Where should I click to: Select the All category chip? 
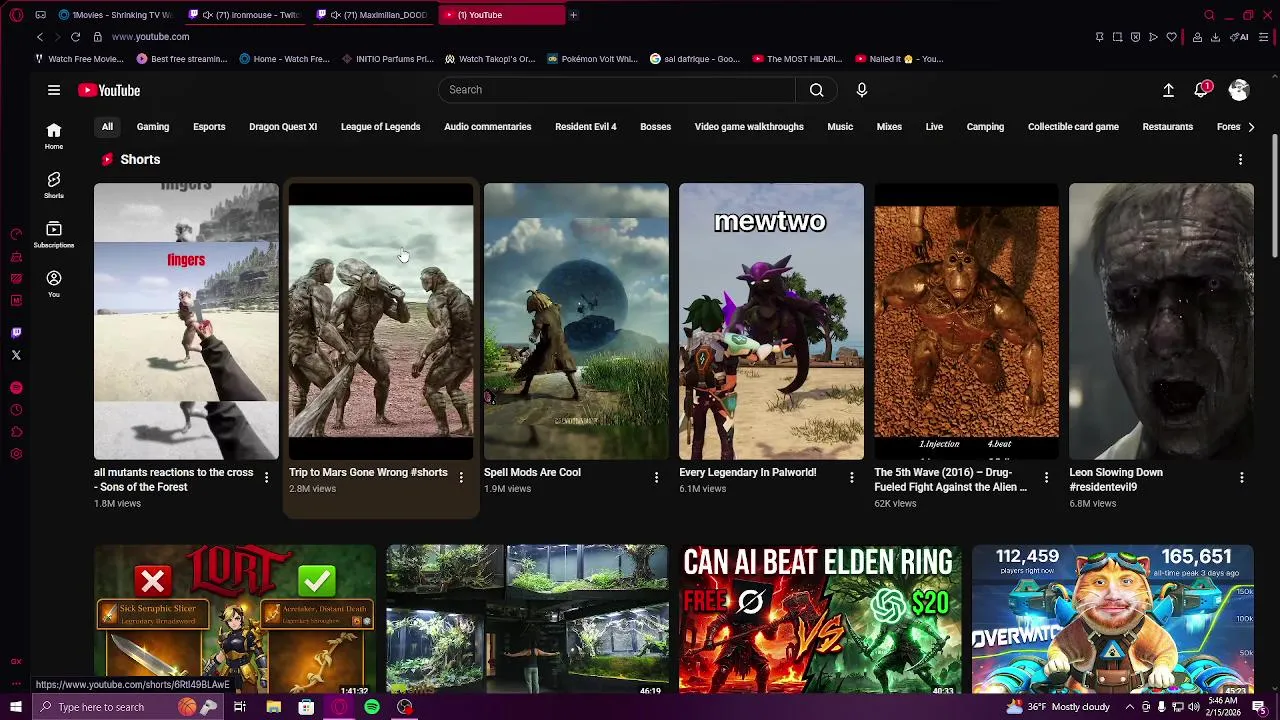pos(107,127)
